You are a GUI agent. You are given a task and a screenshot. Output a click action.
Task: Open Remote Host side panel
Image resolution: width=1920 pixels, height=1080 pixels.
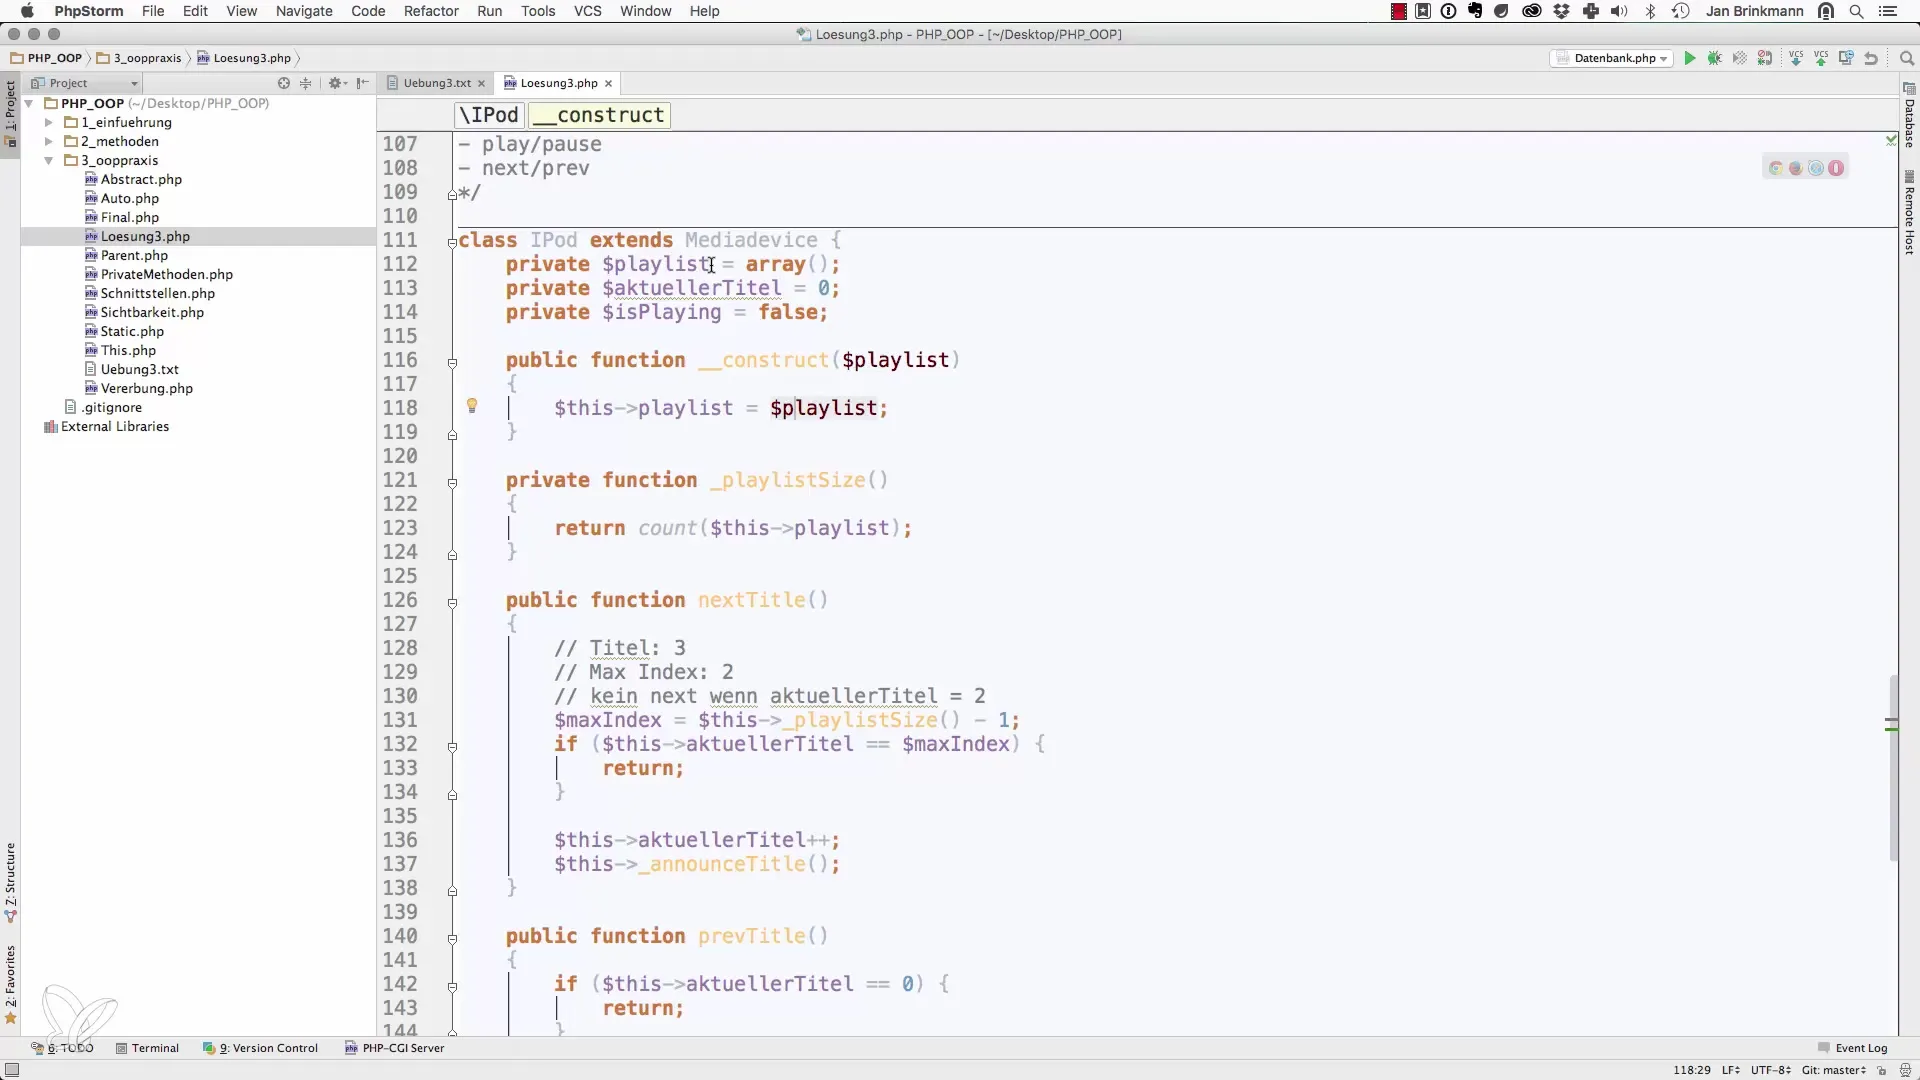(1909, 212)
